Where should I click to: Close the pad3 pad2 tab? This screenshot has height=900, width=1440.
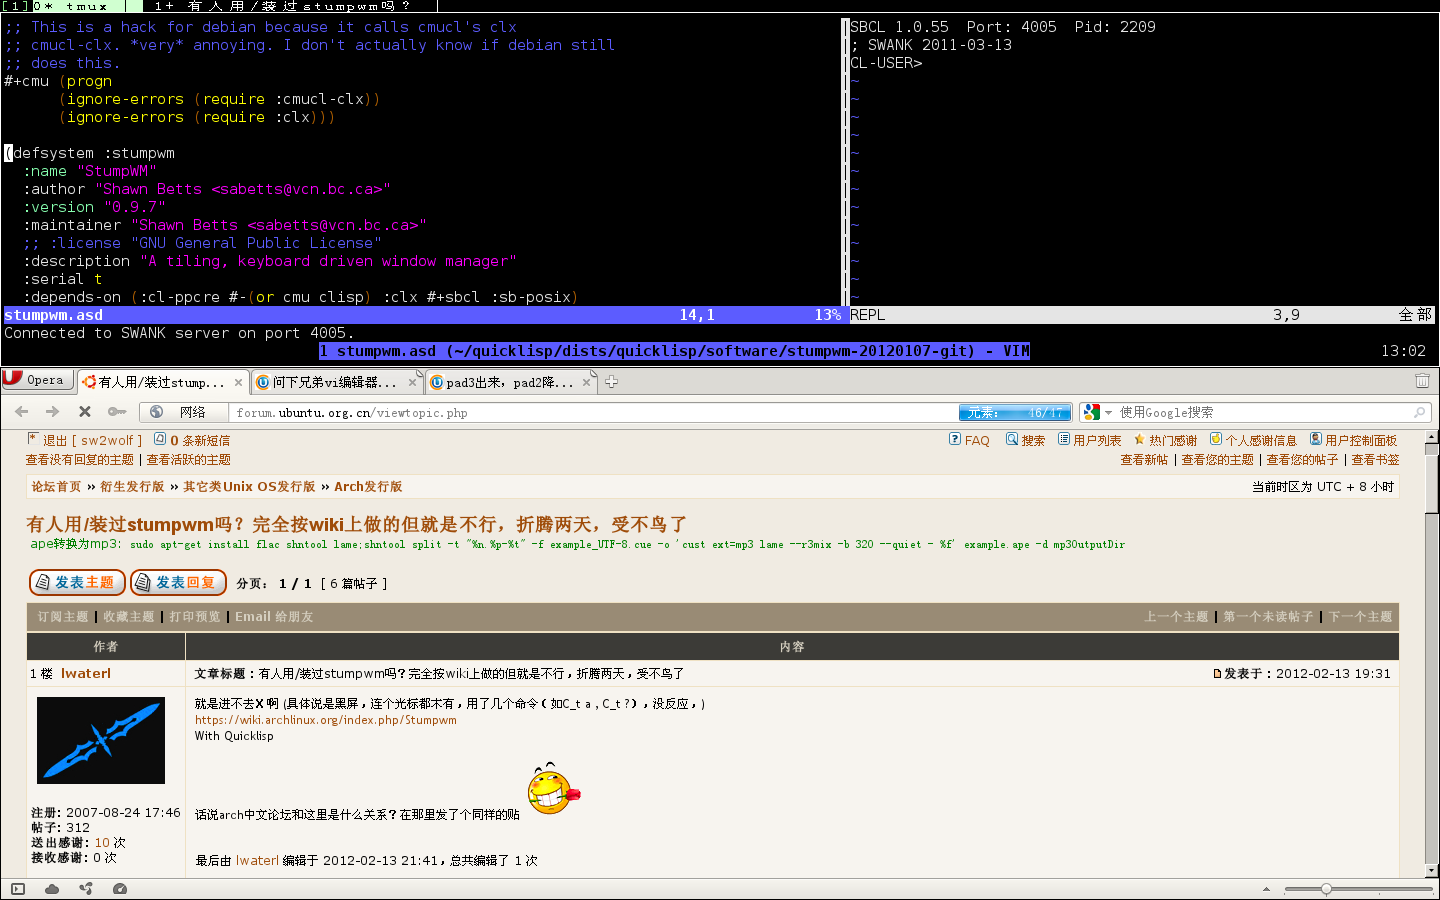click(x=587, y=382)
